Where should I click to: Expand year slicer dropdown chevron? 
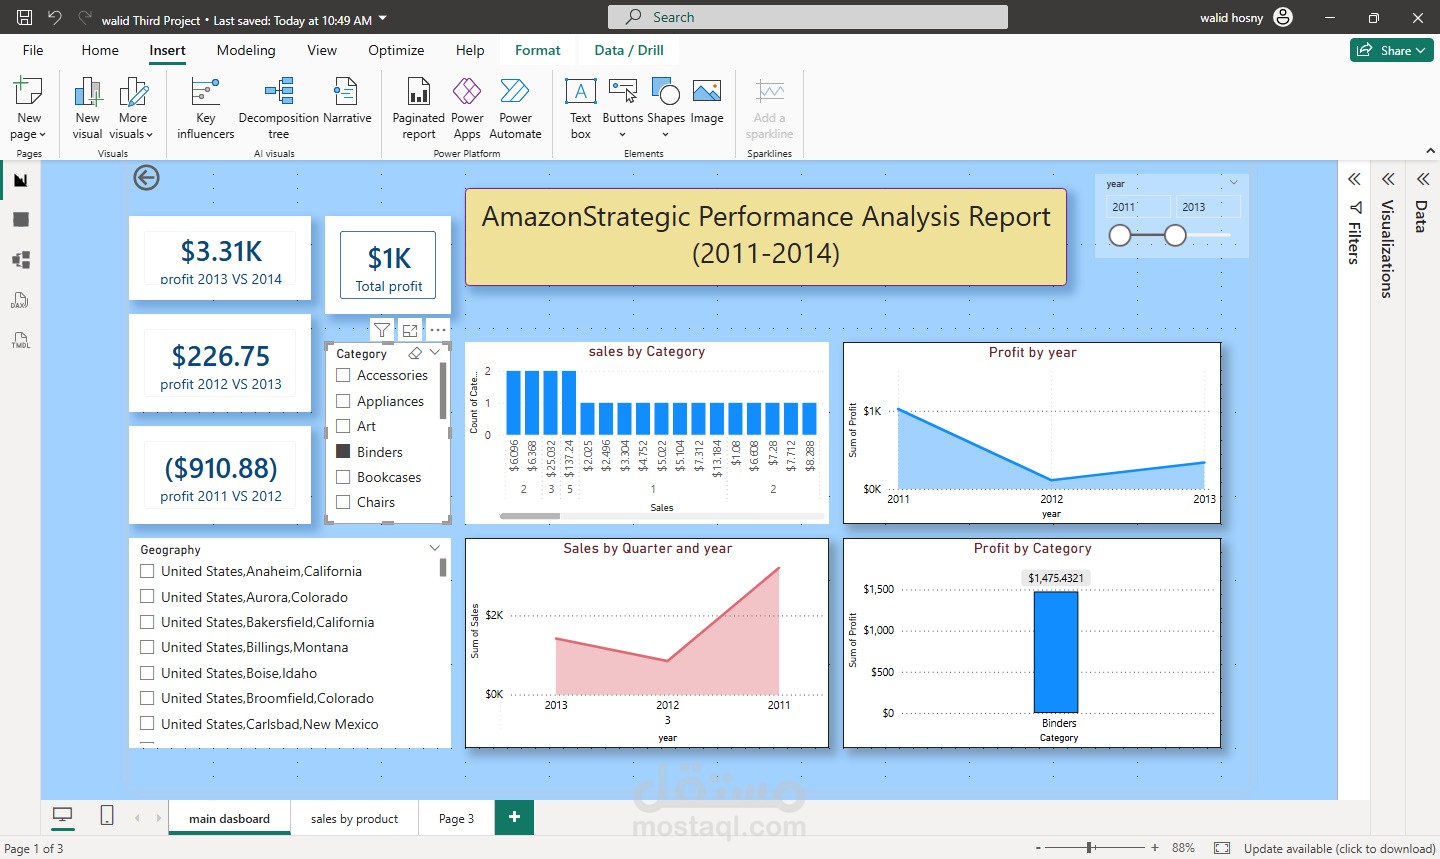point(1233,182)
